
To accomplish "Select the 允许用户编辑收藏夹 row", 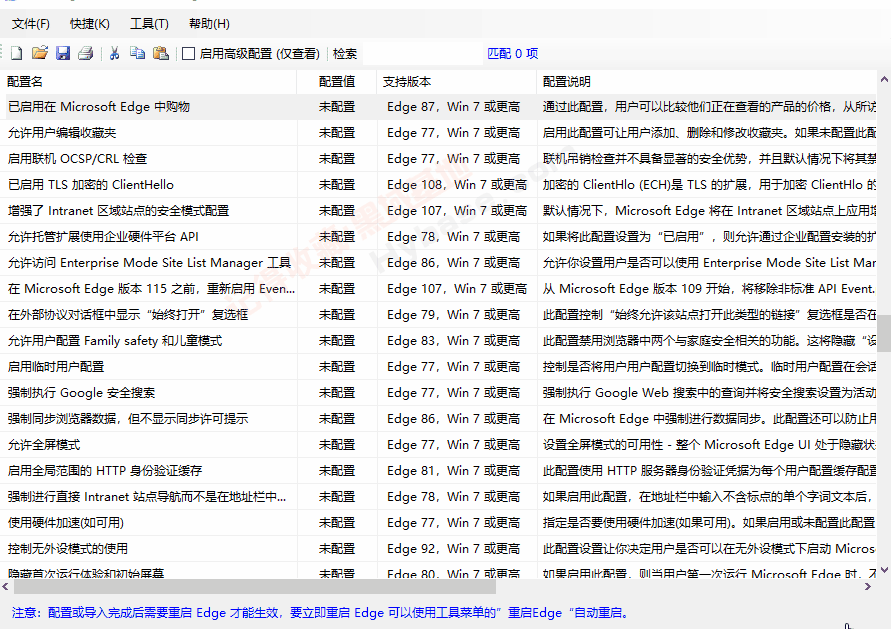I will (438, 133).
